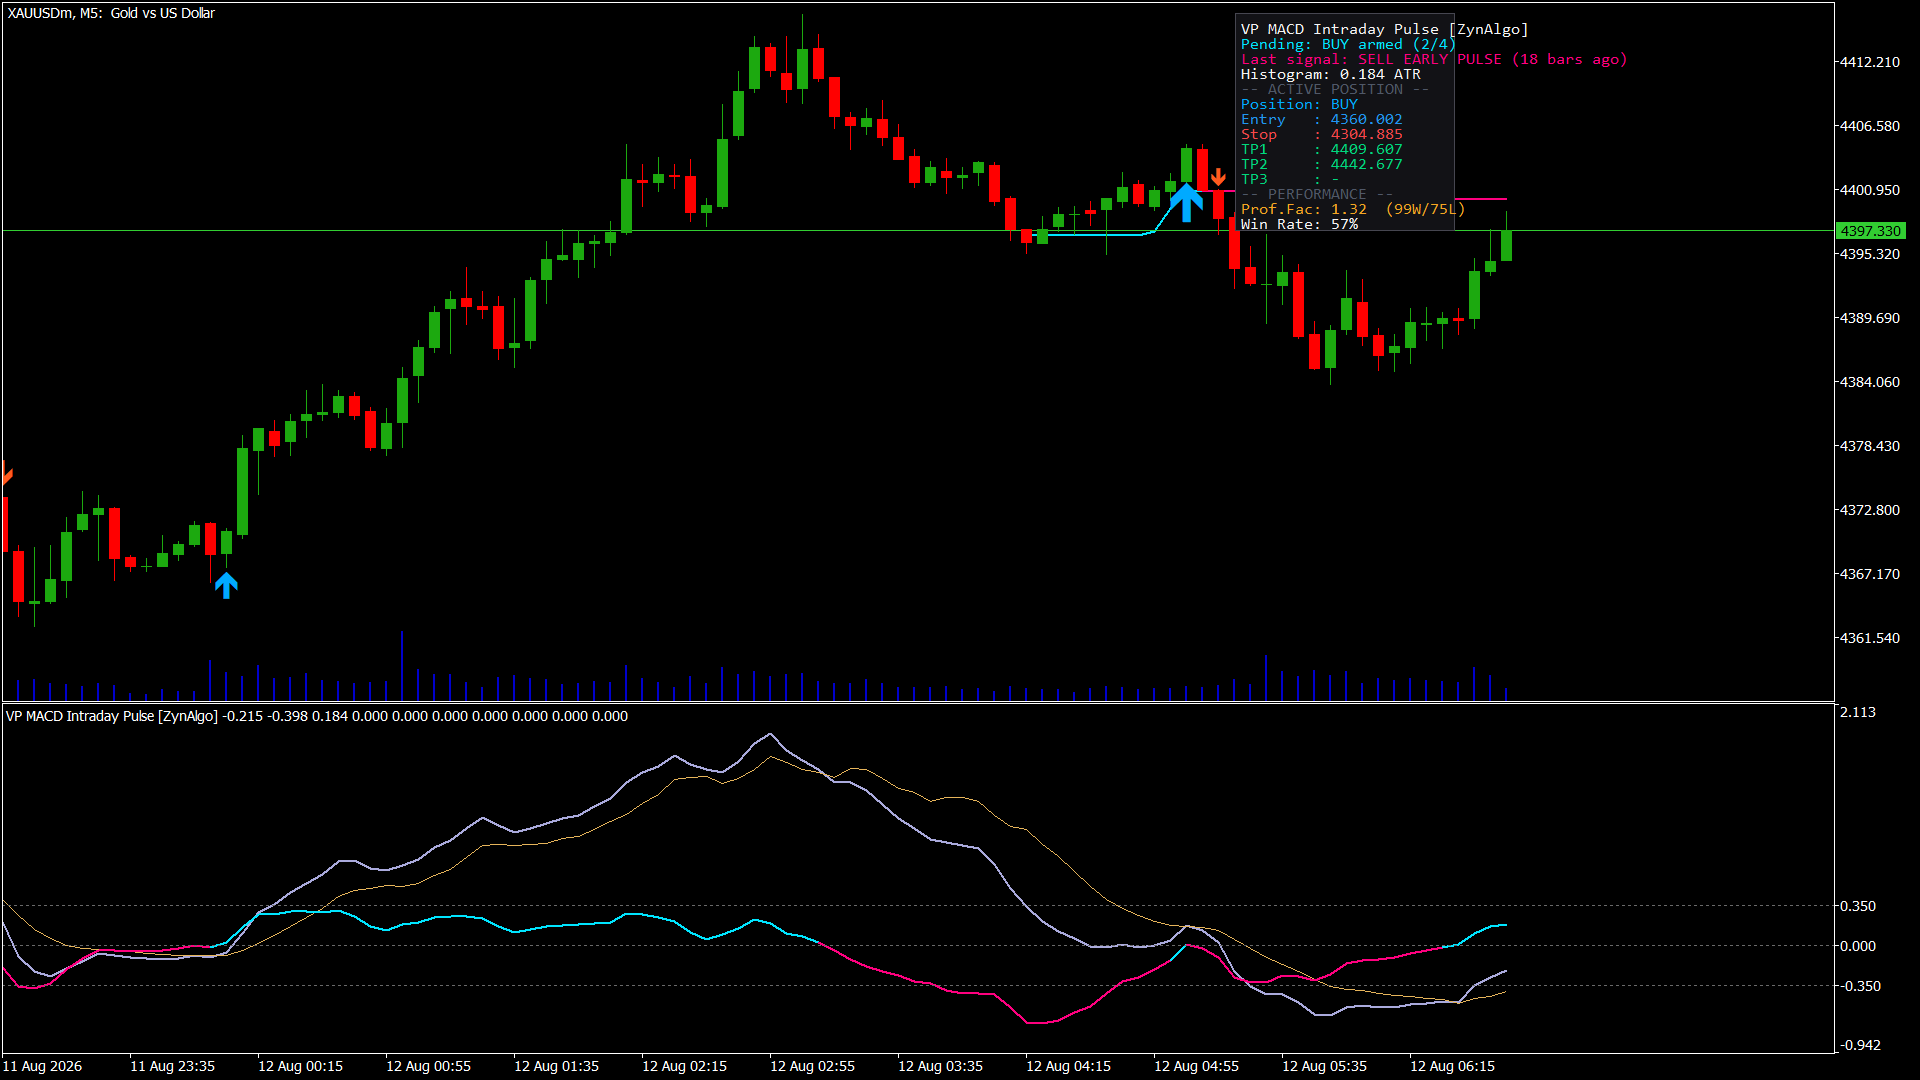Click the large blue buy arrow signal

coord(1186,202)
